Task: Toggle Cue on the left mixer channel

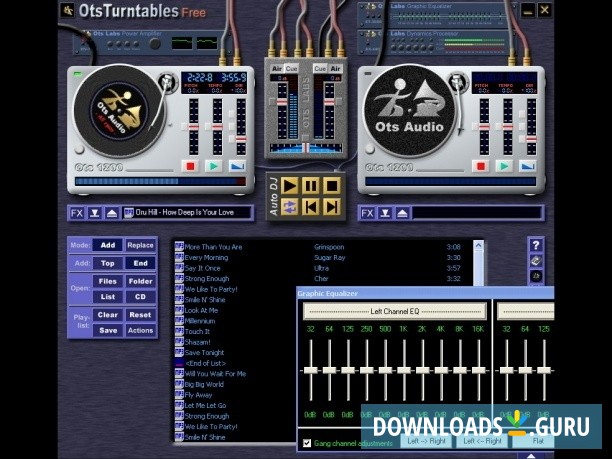Action: point(291,69)
